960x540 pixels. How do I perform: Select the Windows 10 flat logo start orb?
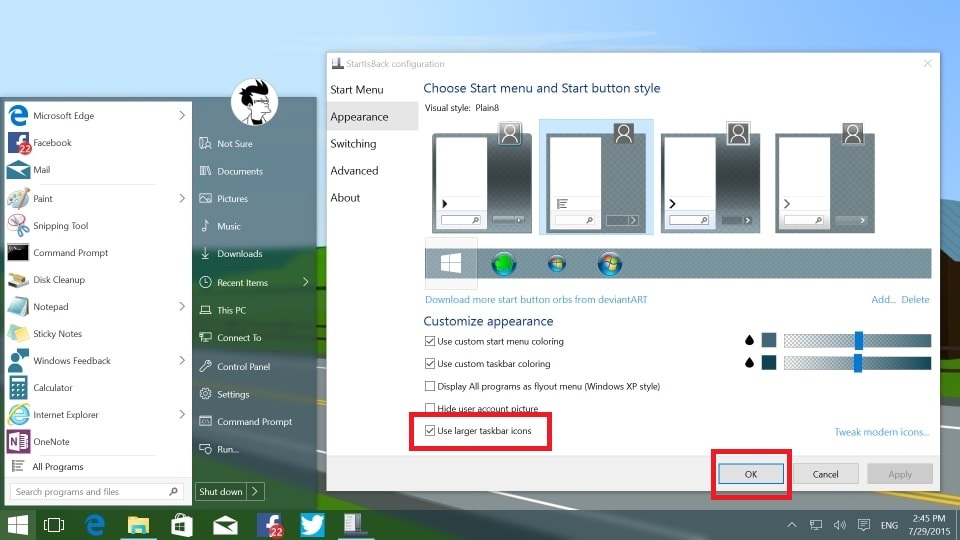click(x=451, y=263)
